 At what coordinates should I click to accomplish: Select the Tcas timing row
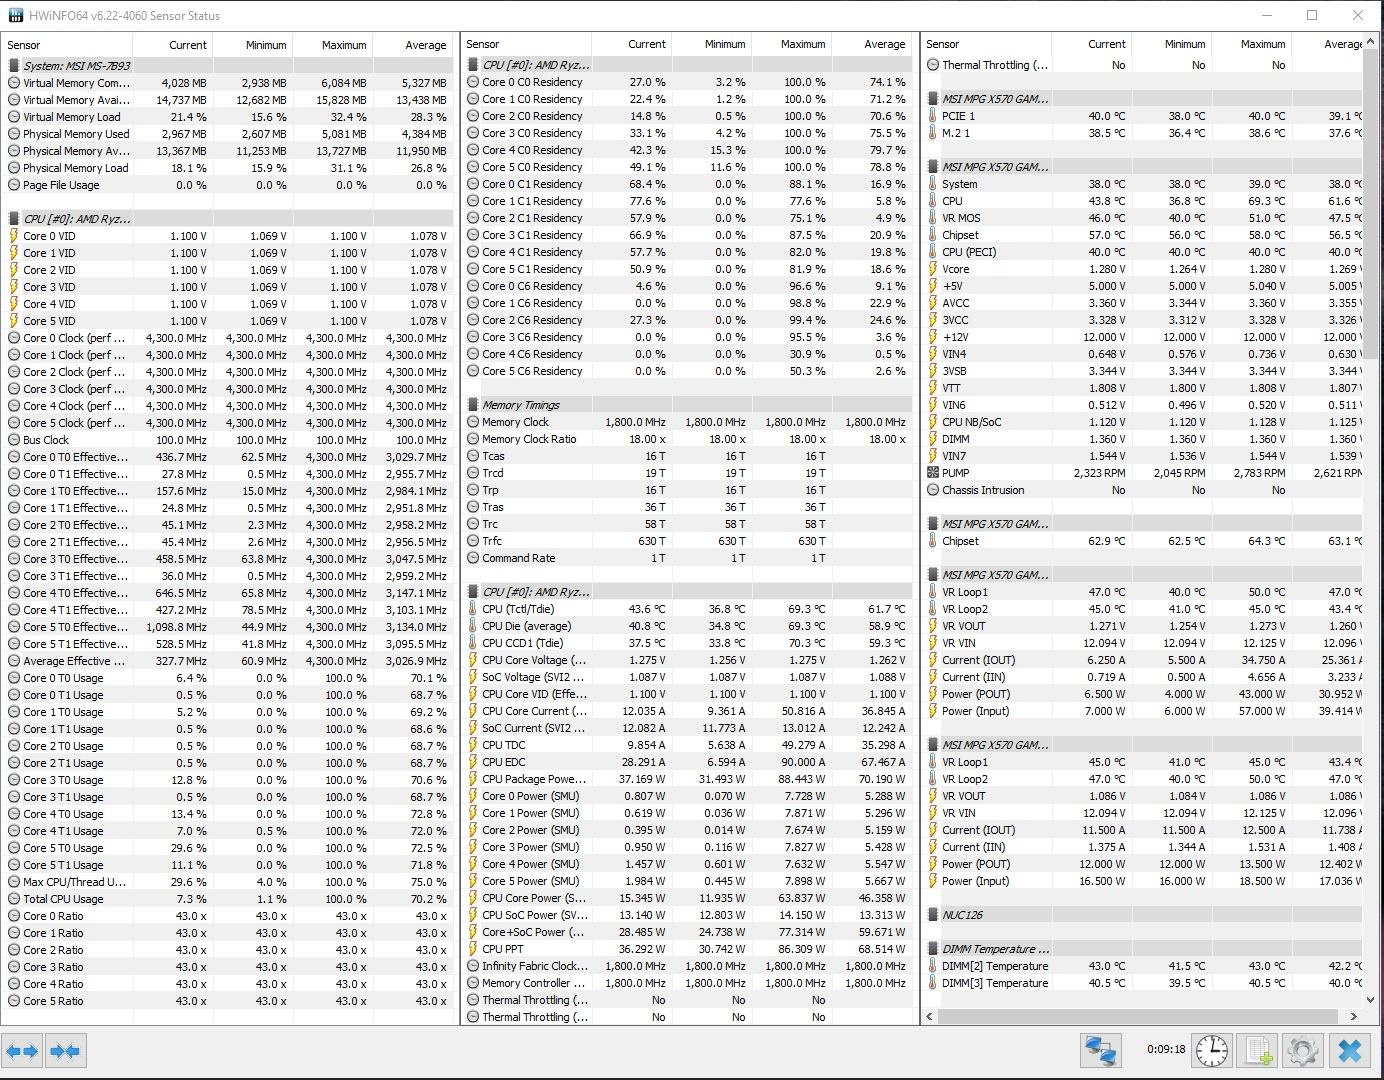point(688,456)
